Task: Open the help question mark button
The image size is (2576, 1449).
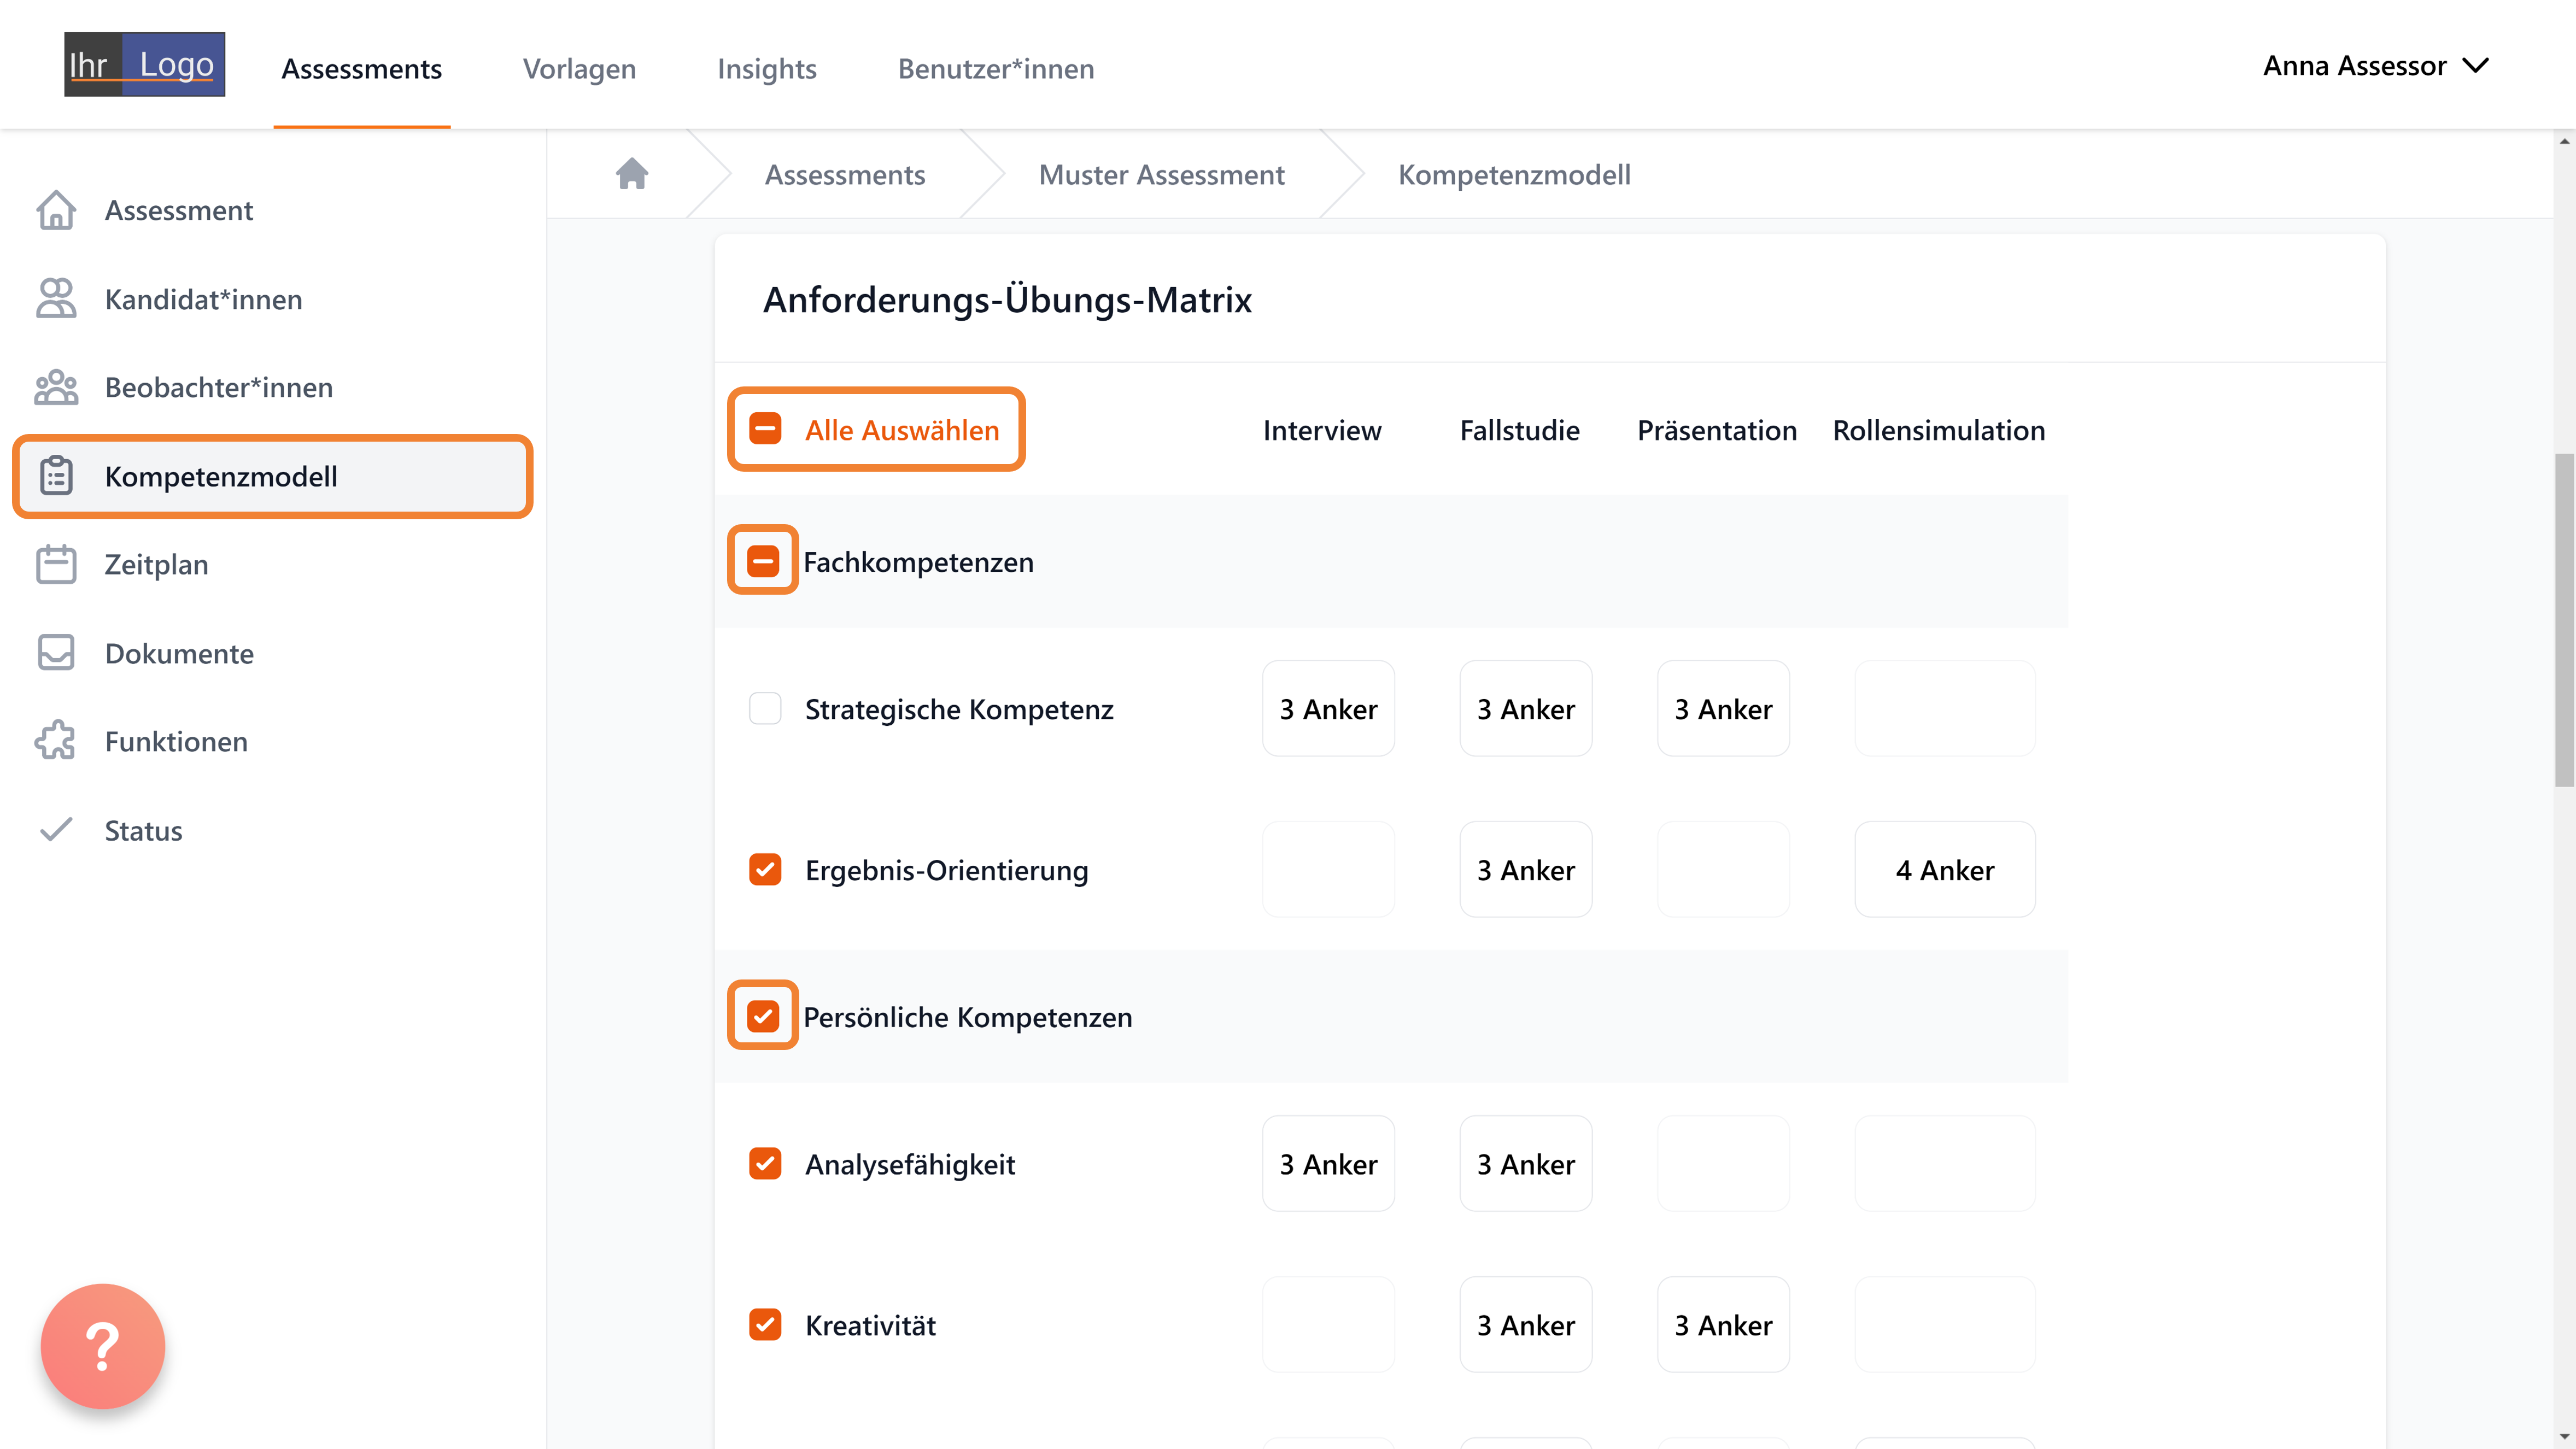Action: [103, 1346]
